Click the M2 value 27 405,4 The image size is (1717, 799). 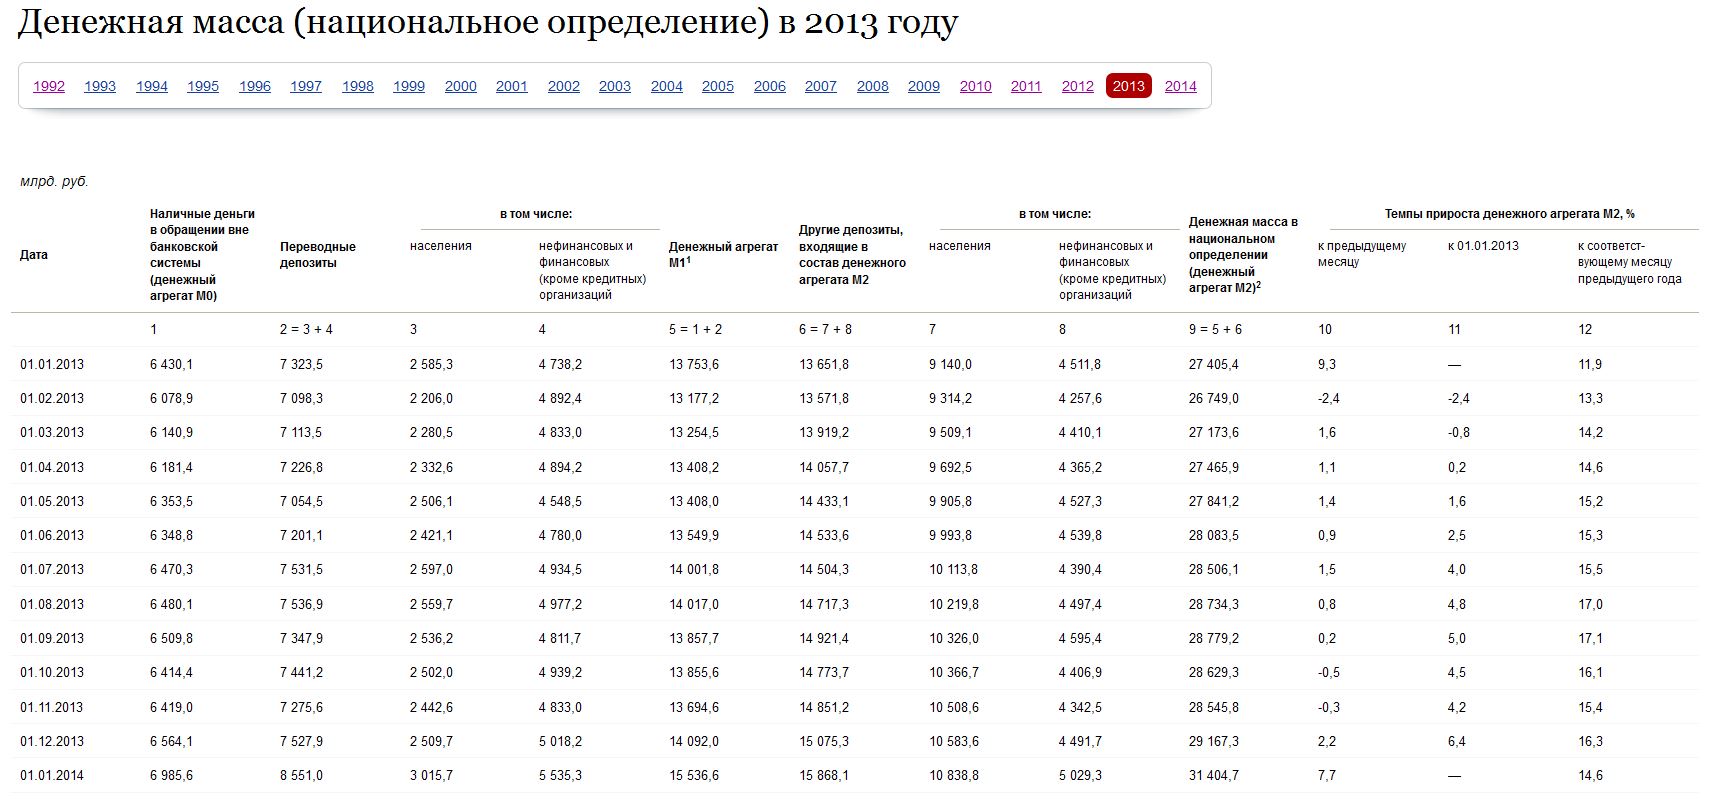tap(1214, 364)
